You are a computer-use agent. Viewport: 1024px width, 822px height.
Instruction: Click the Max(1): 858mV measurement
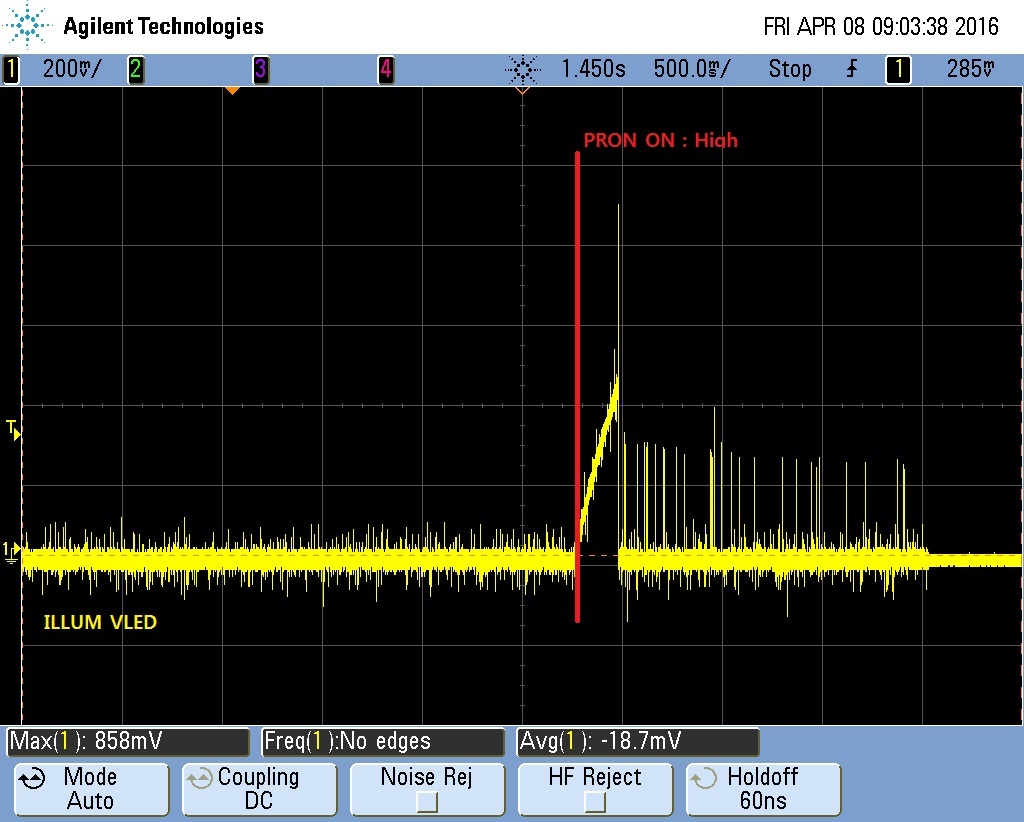pos(128,742)
